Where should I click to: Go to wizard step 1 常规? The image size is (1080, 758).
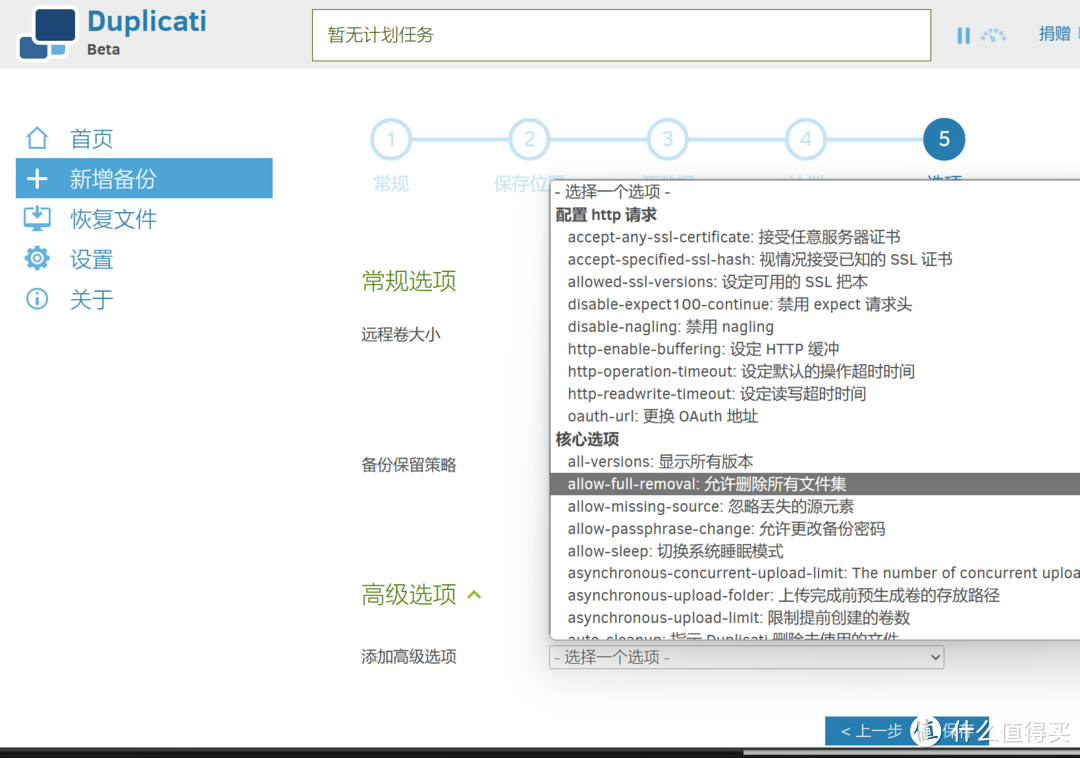[x=391, y=139]
